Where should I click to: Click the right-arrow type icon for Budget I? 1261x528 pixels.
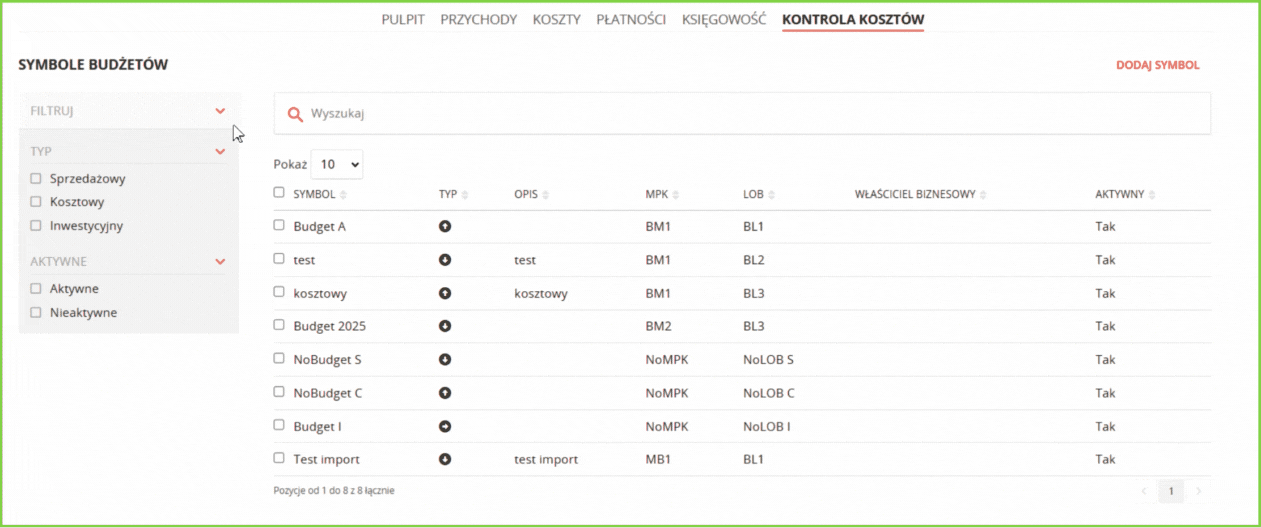(x=445, y=426)
